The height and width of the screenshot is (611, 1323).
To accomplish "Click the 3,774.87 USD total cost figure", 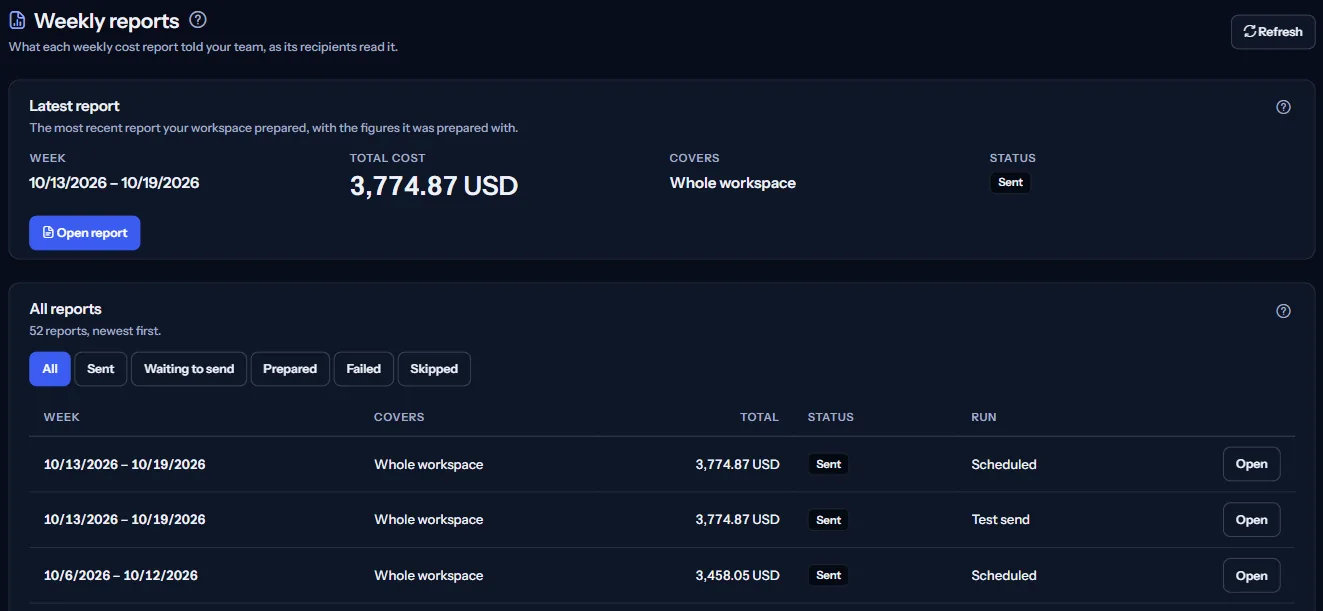I will coord(434,185).
